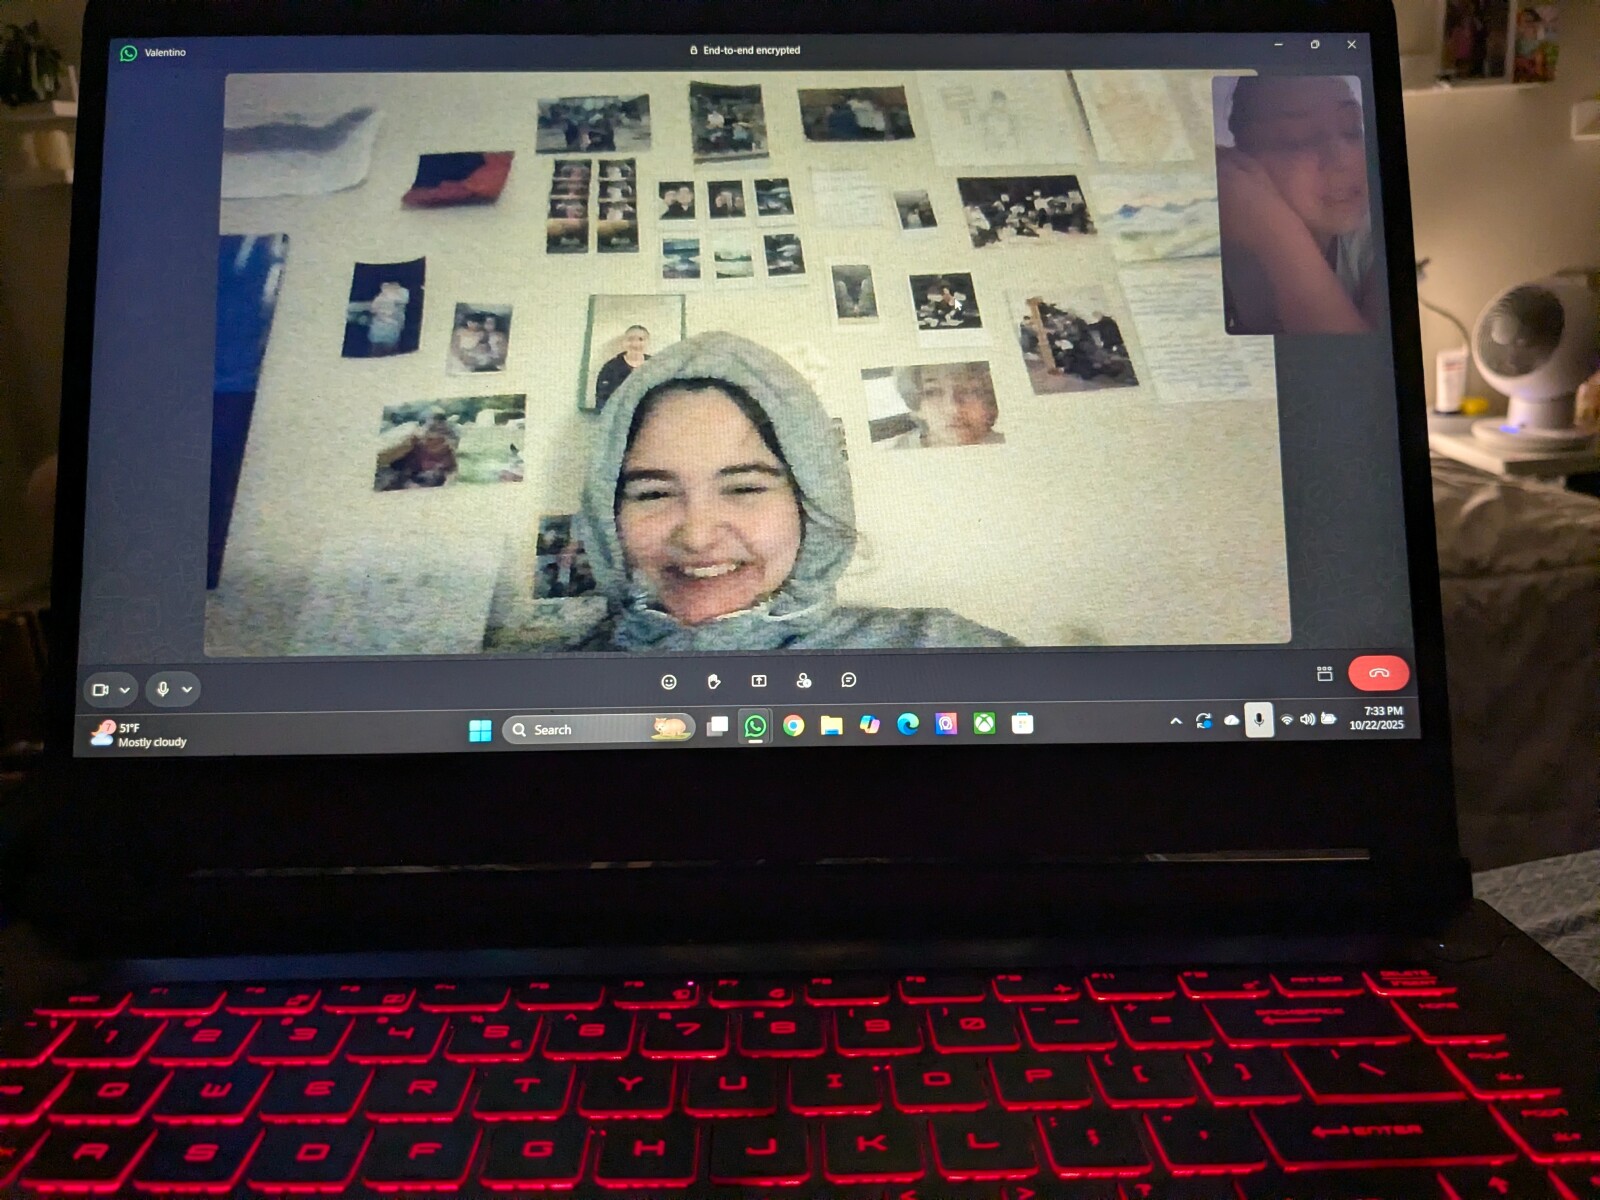
Task: Mute the microphone in the call
Action: [x=163, y=689]
